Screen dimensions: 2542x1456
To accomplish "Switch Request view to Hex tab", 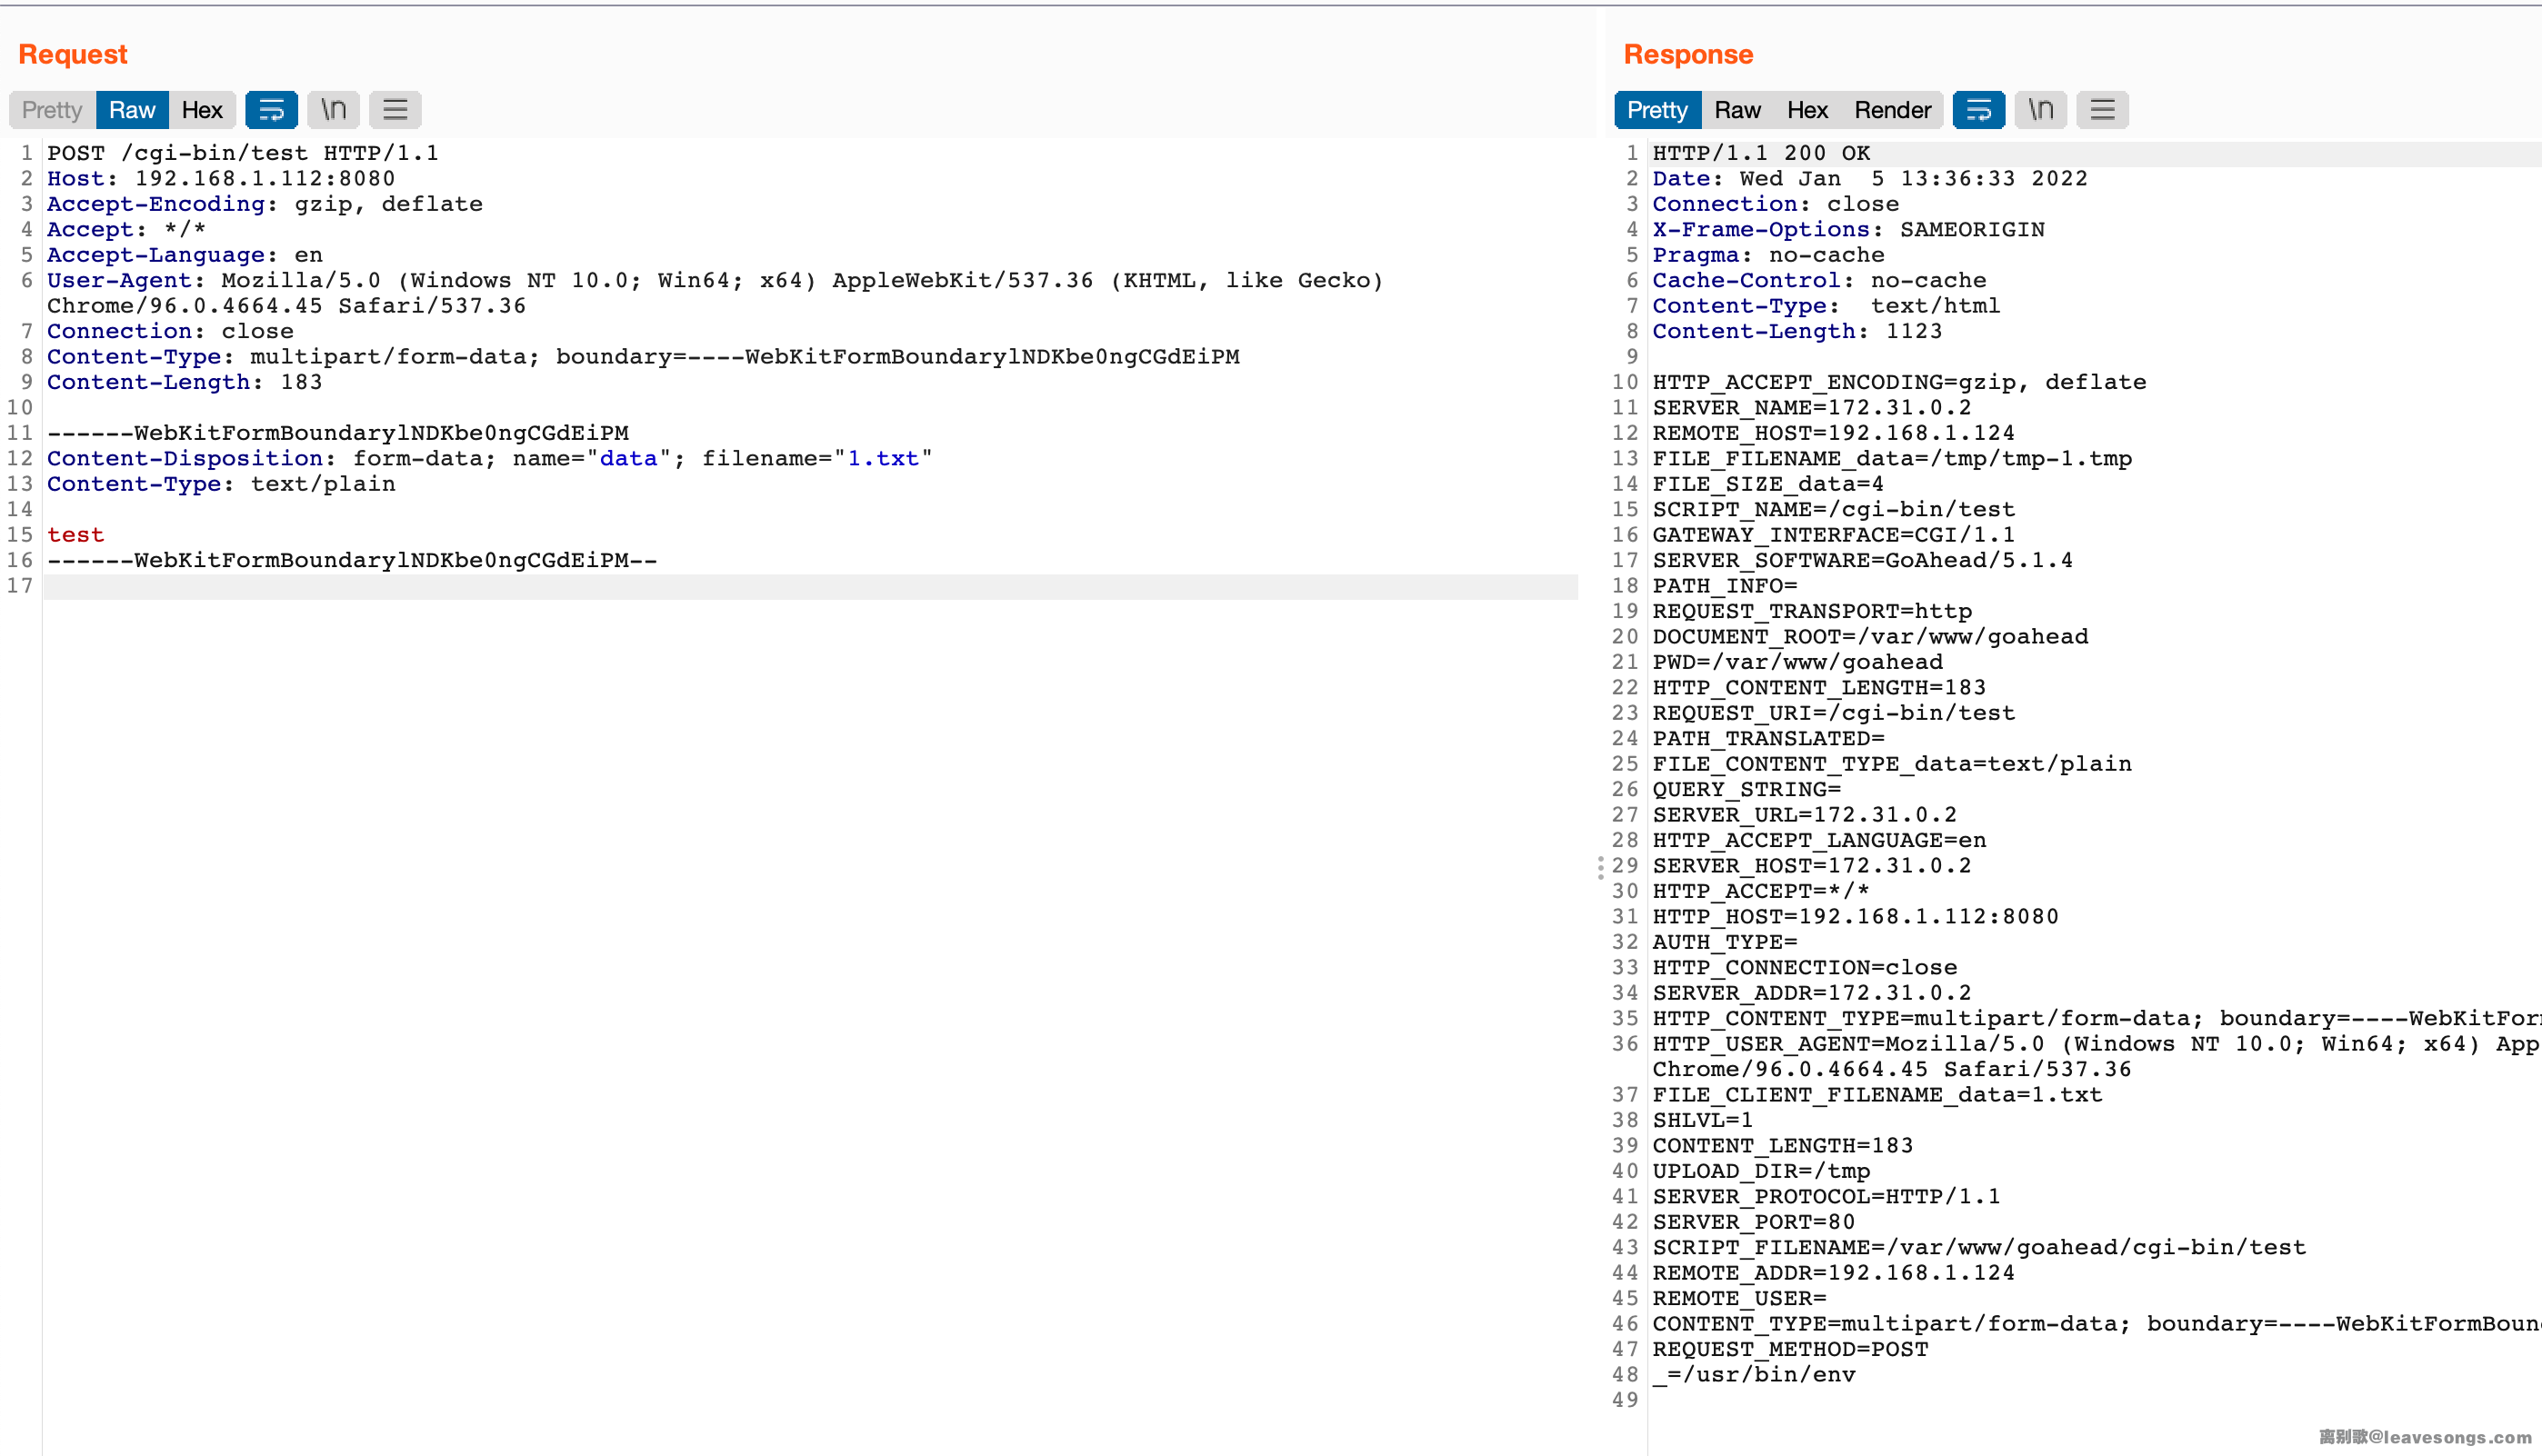I will 202,110.
